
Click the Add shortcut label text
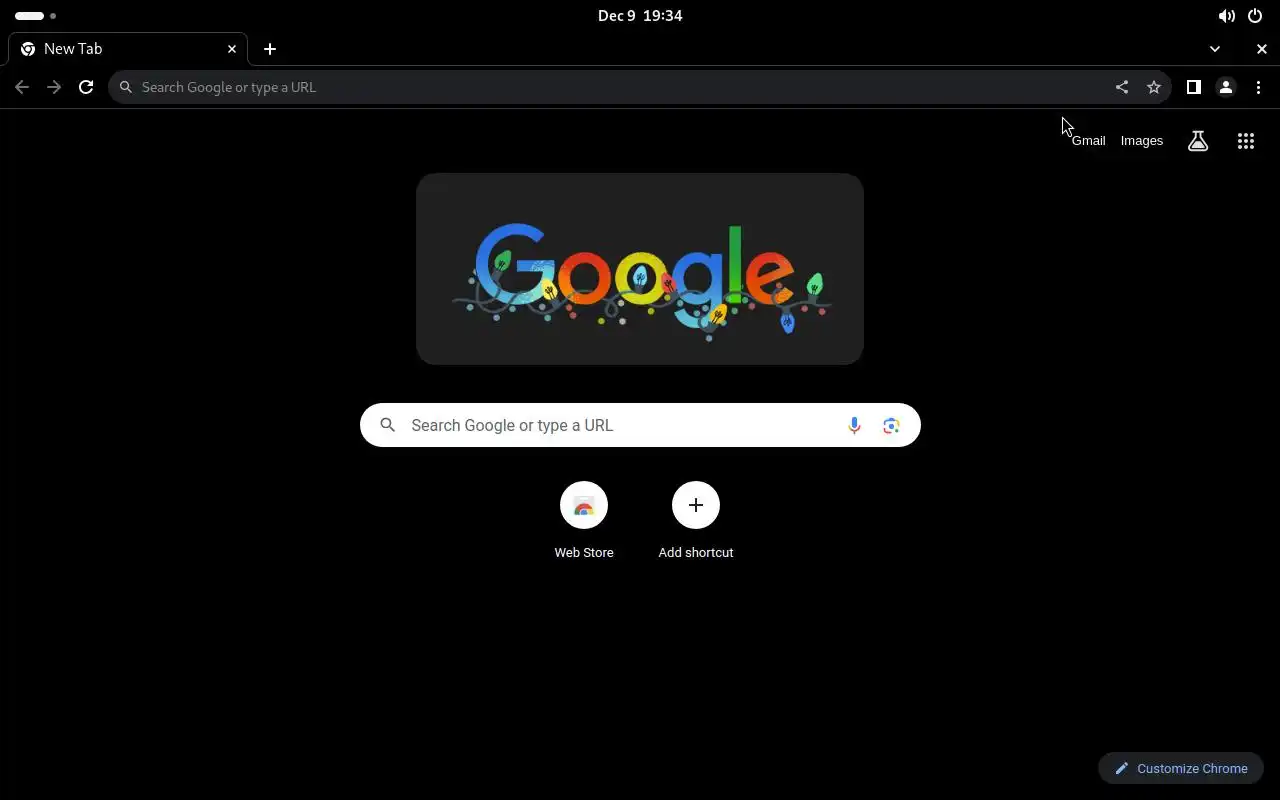pos(696,552)
